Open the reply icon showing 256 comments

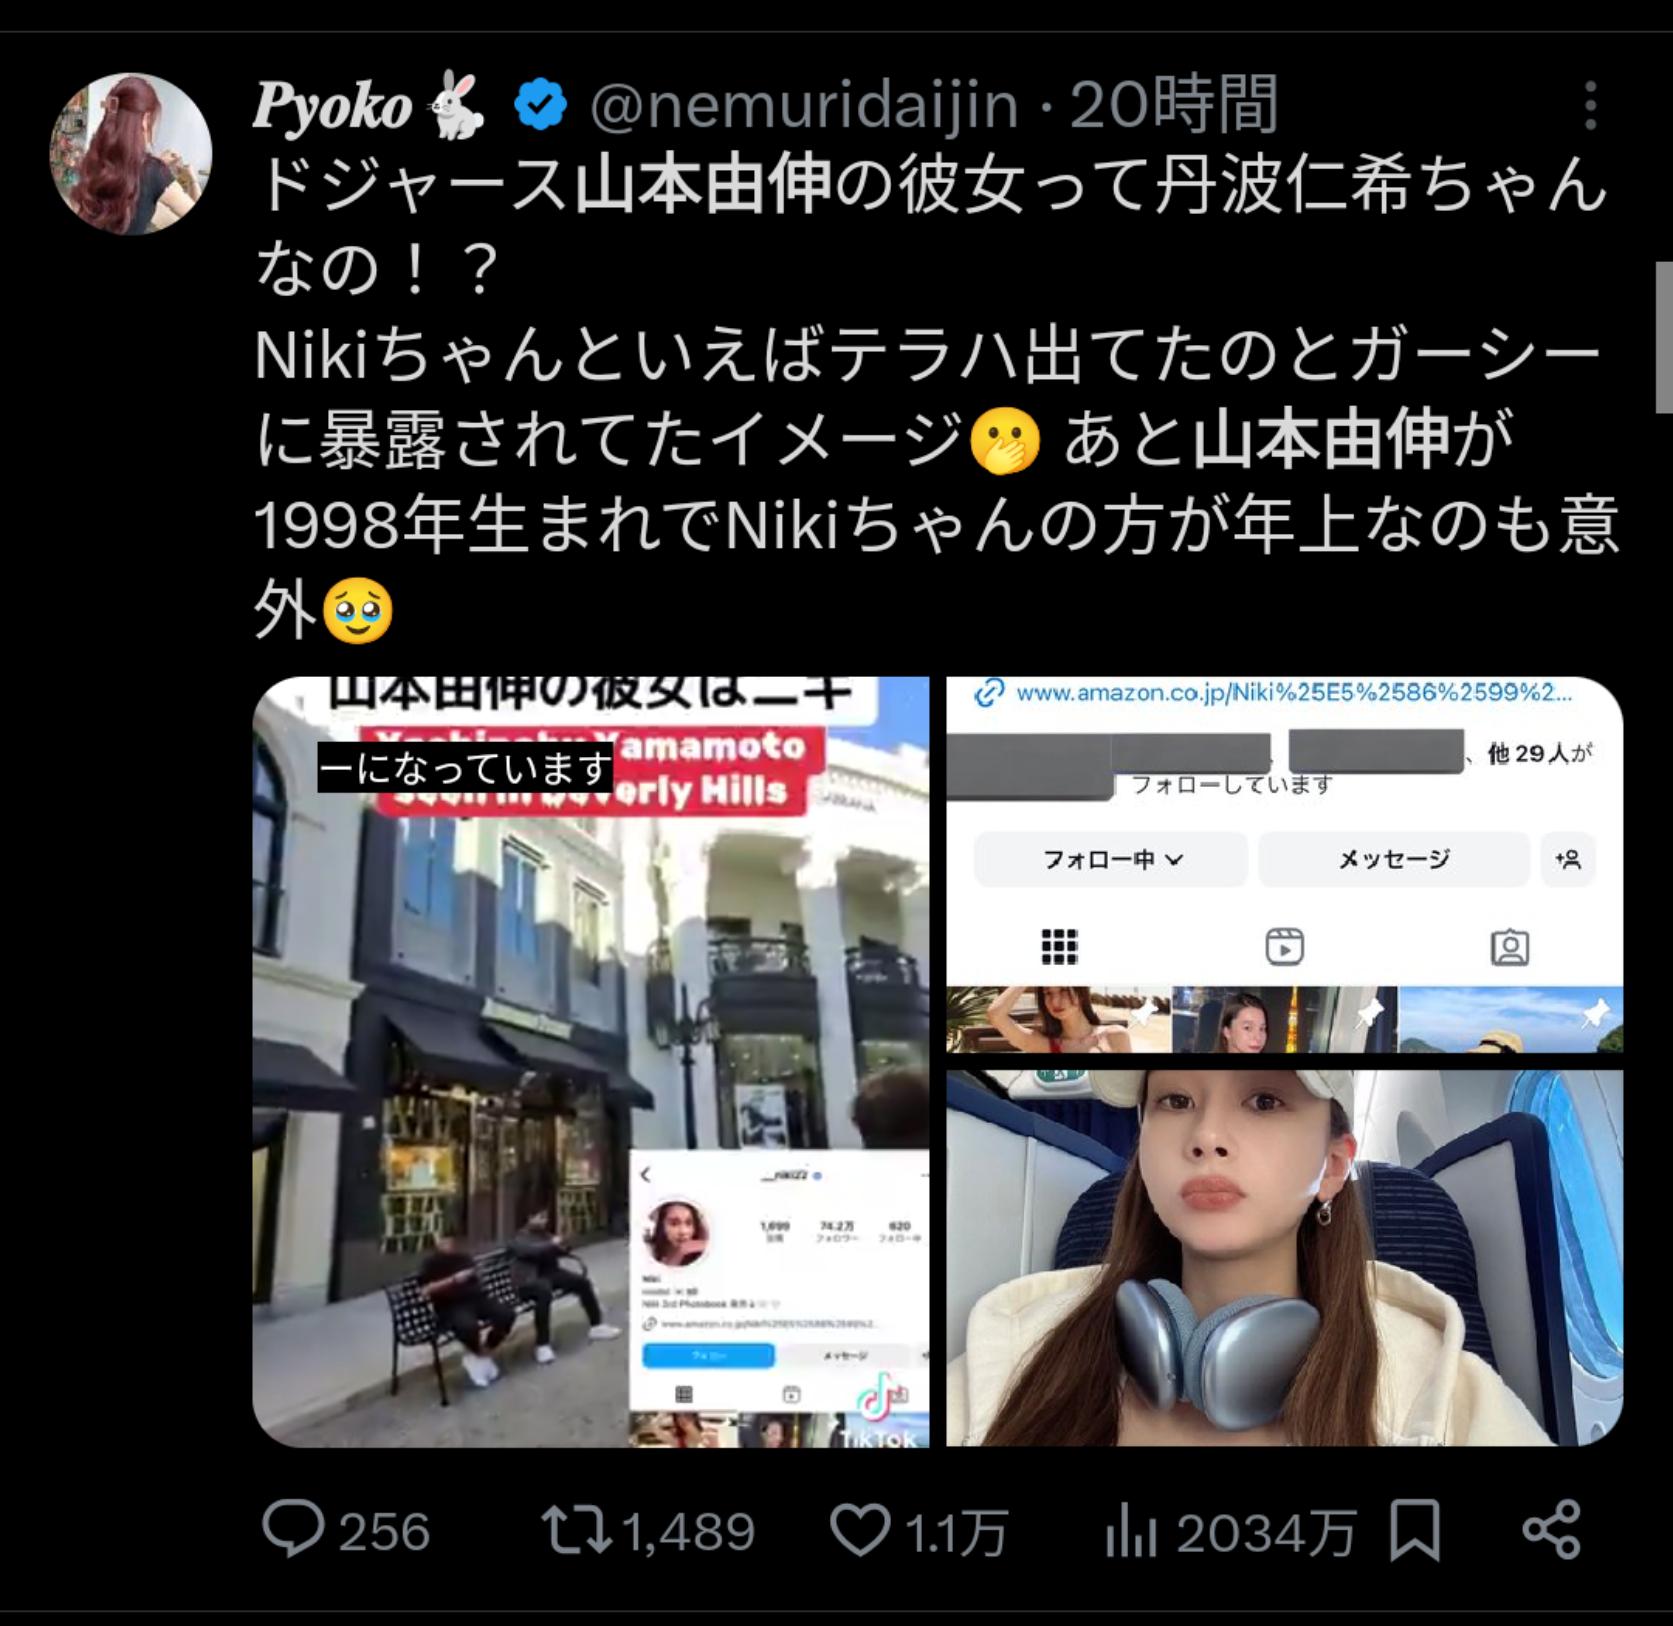pos(293,1530)
